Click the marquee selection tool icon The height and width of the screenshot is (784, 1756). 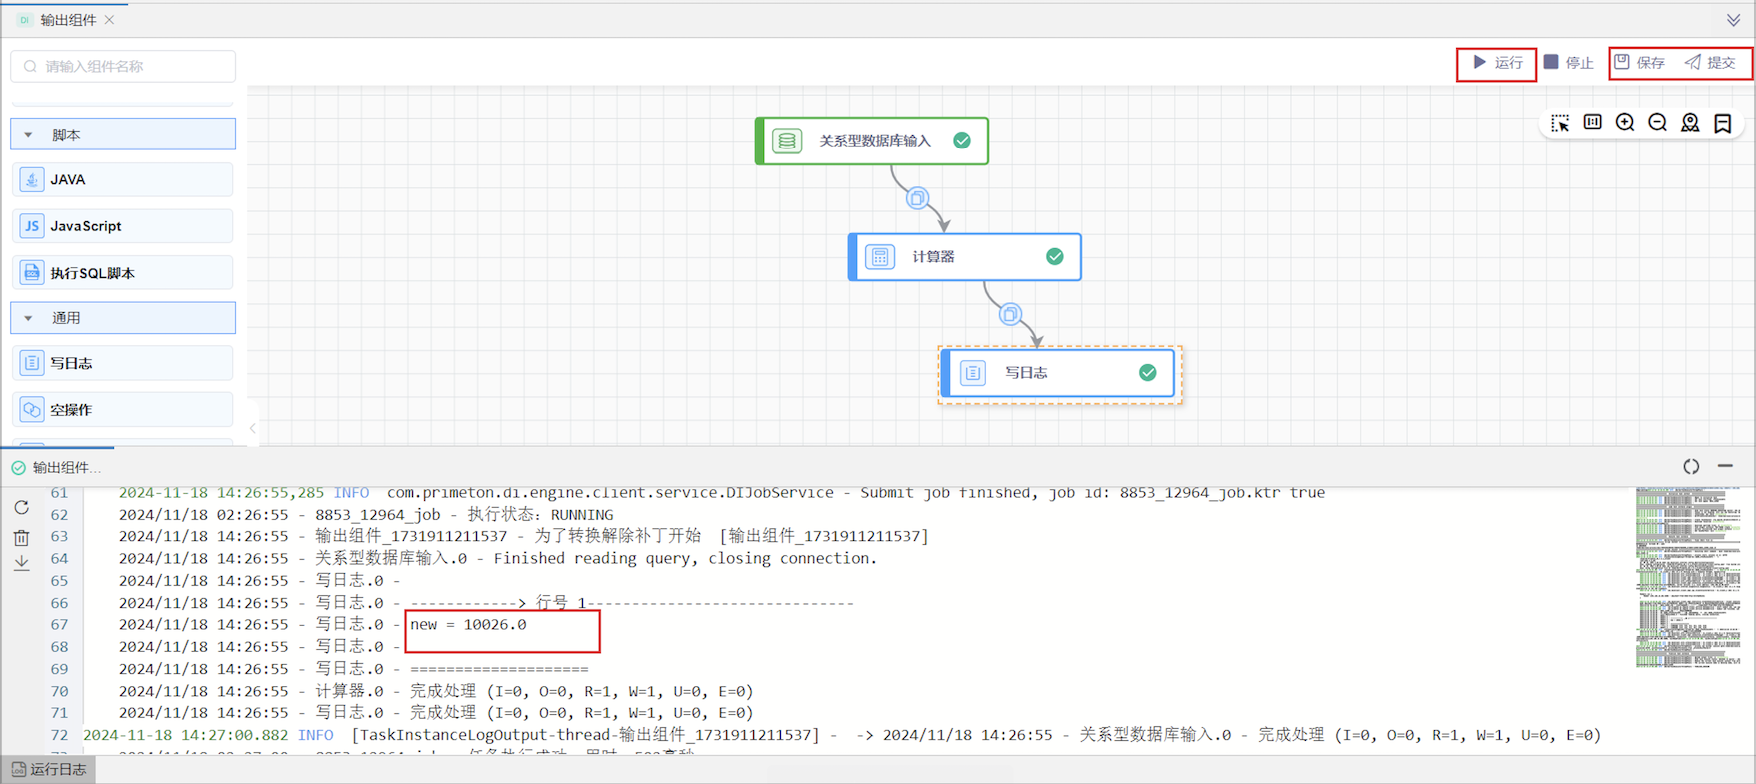click(x=1560, y=123)
